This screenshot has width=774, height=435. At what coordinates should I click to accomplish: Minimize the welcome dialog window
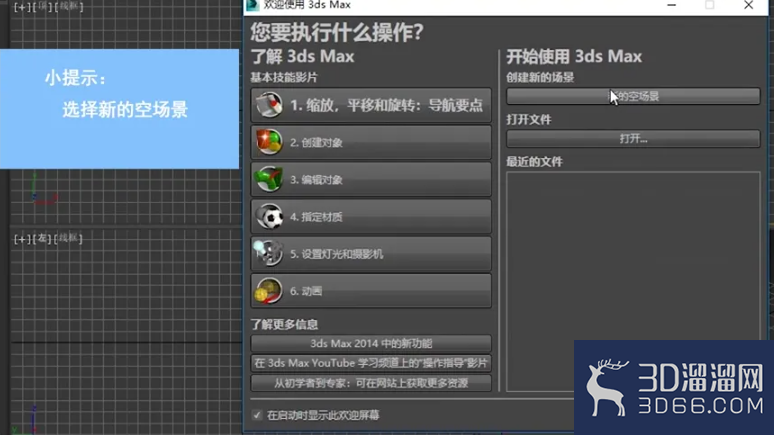coord(671,5)
